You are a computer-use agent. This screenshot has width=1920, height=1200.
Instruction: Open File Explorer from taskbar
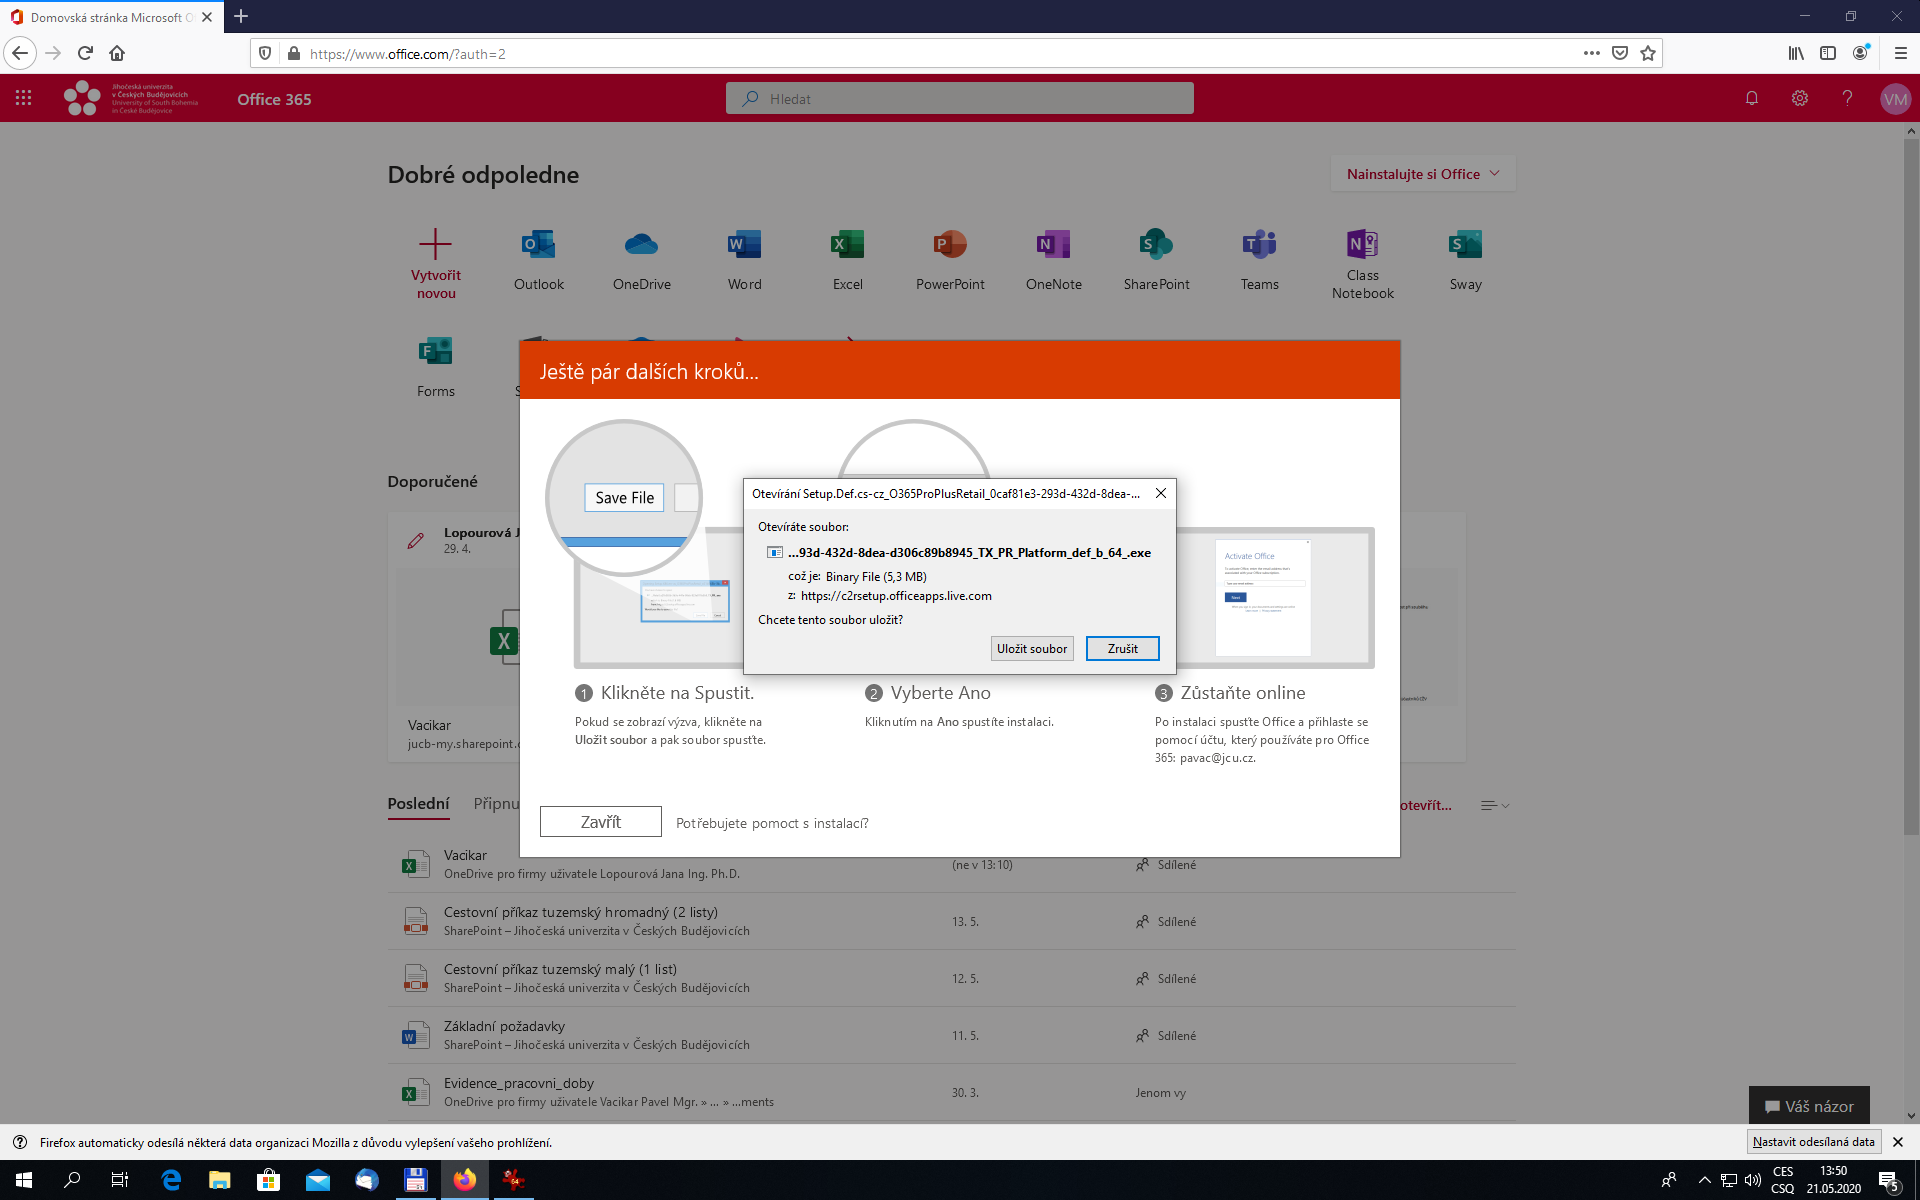coord(220,1180)
